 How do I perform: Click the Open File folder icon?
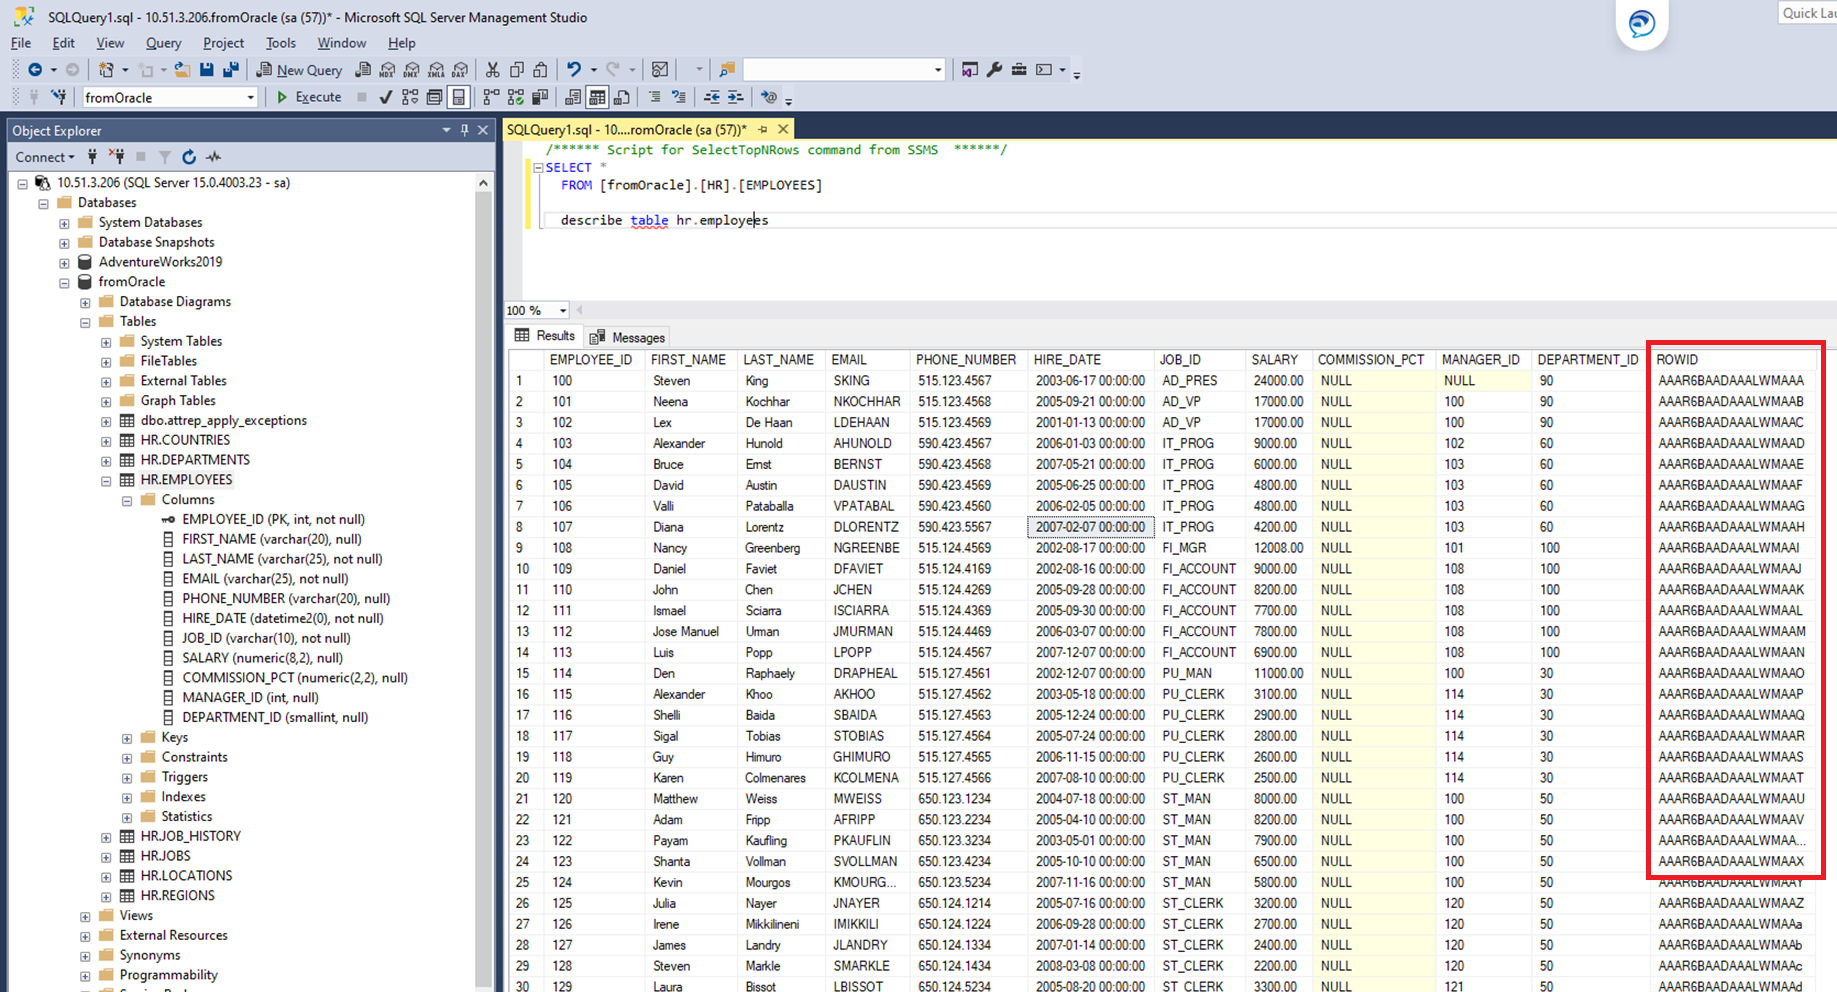coord(182,70)
